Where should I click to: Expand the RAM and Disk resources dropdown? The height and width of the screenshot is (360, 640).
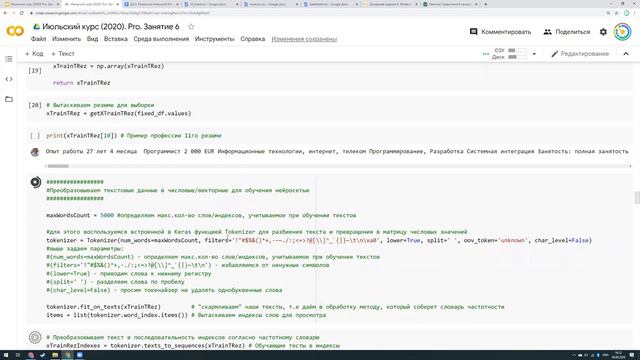(534, 54)
